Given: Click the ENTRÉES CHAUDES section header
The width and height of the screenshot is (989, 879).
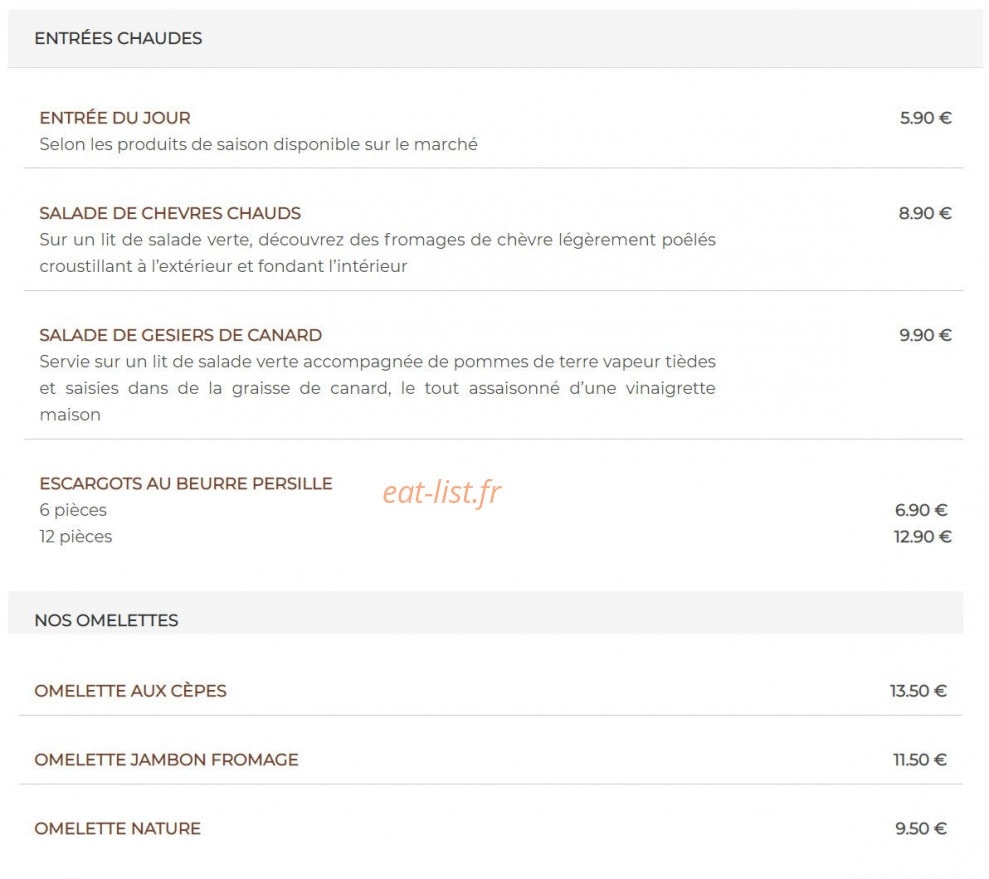Looking at the screenshot, I should [118, 38].
